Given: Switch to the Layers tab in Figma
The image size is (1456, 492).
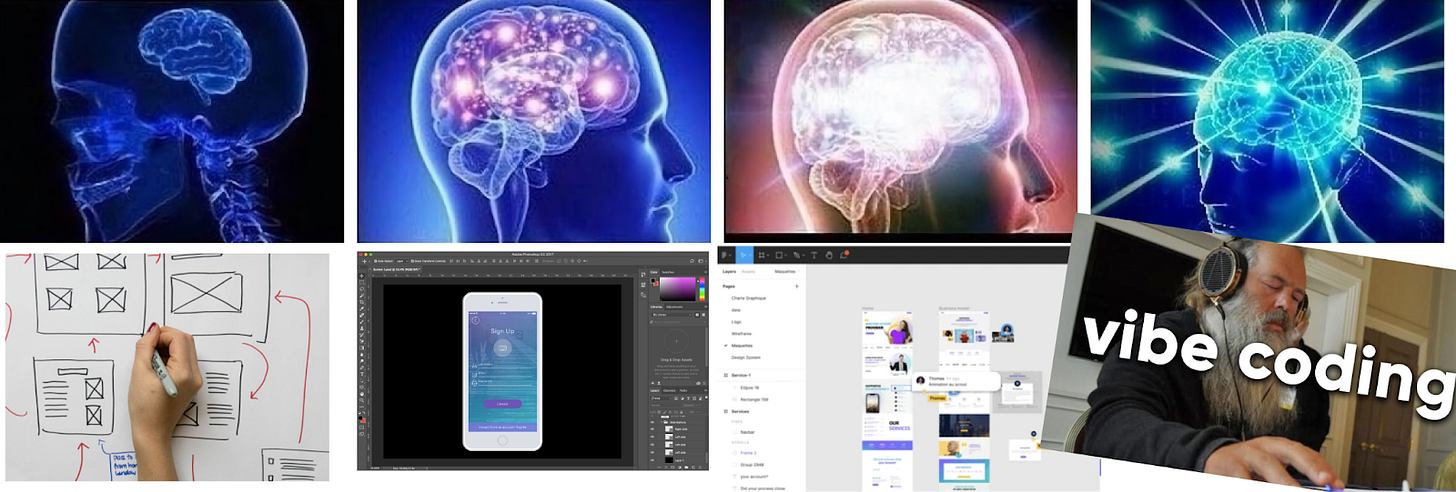Looking at the screenshot, I should [729, 271].
